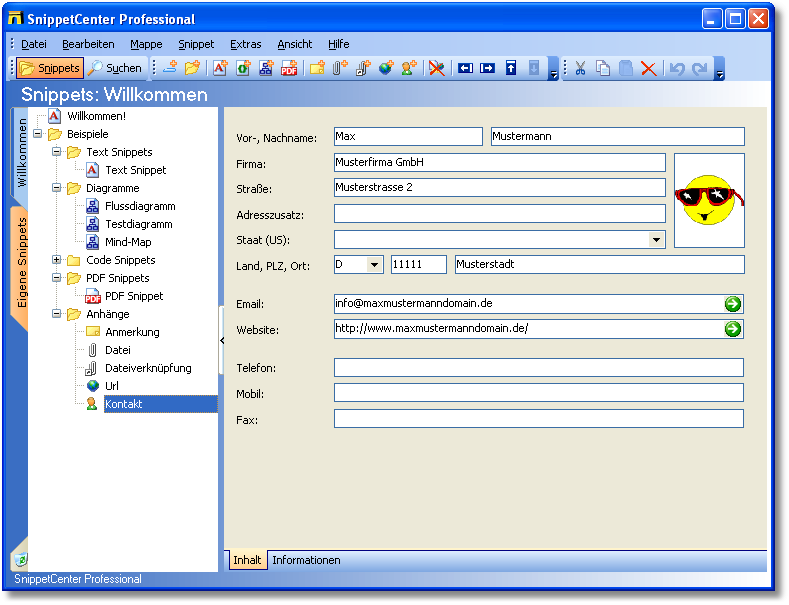Collapse the Beispiele folder
The image size is (789, 605).
pyautogui.click(x=38, y=134)
